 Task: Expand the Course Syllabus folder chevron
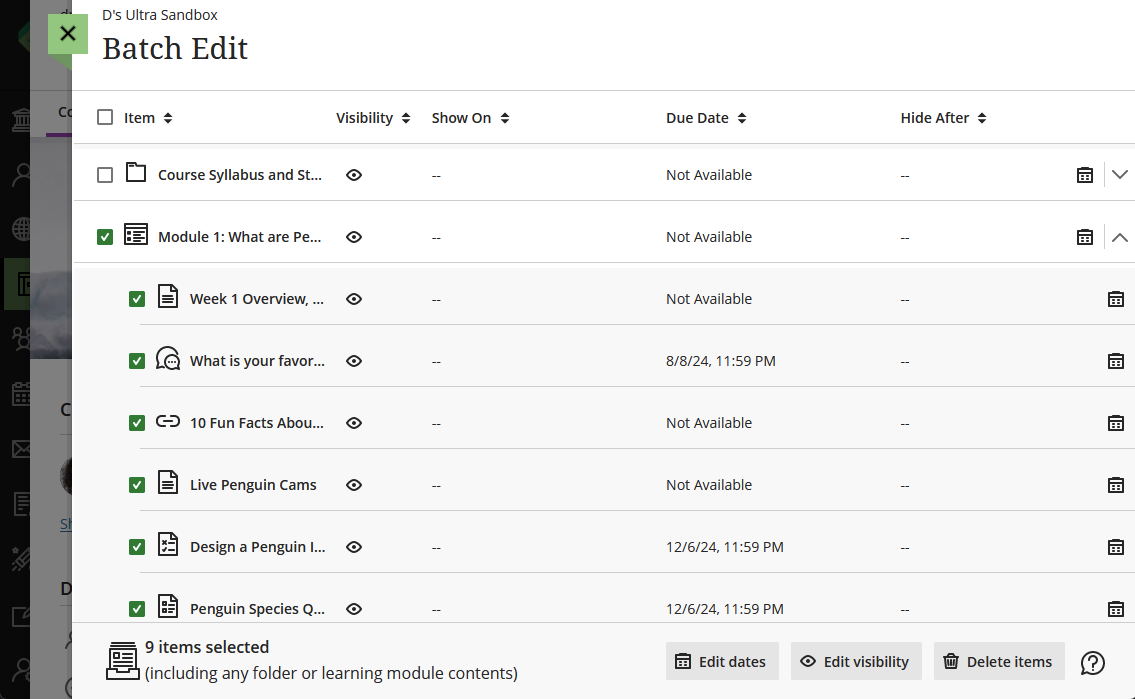point(1119,175)
